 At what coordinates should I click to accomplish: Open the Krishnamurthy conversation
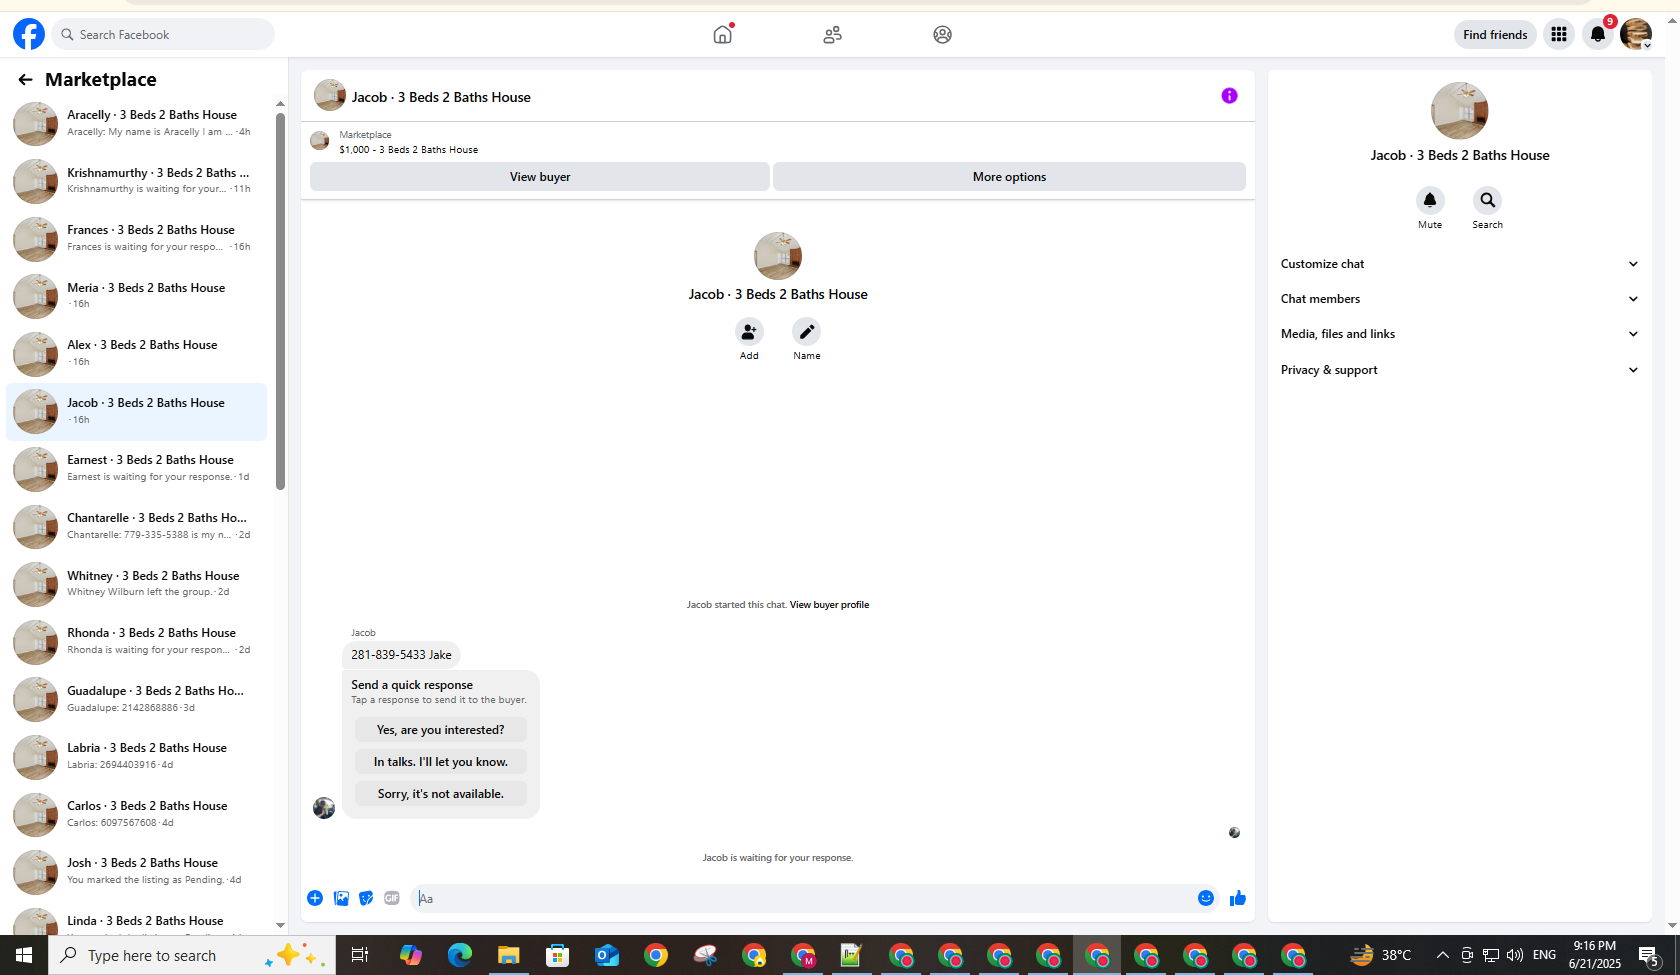pos(137,181)
